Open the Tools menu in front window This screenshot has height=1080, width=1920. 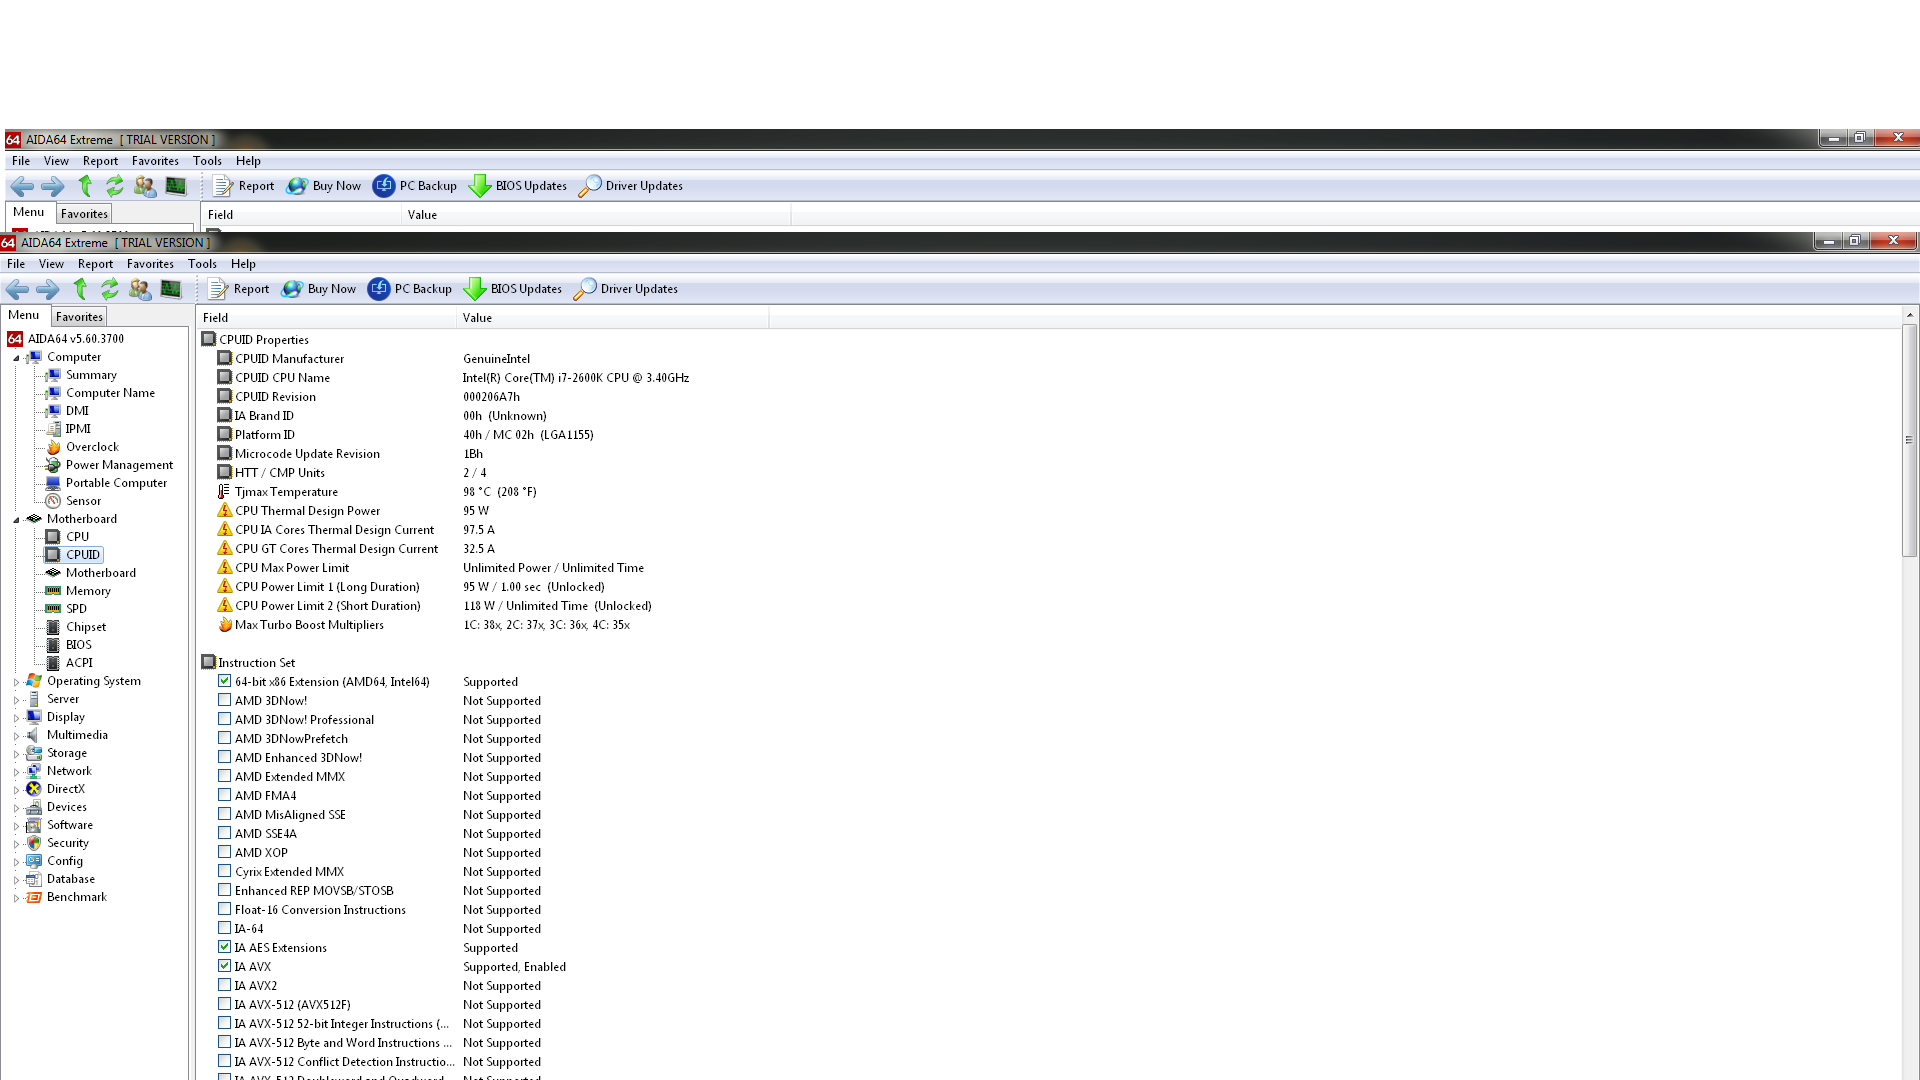point(202,264)
